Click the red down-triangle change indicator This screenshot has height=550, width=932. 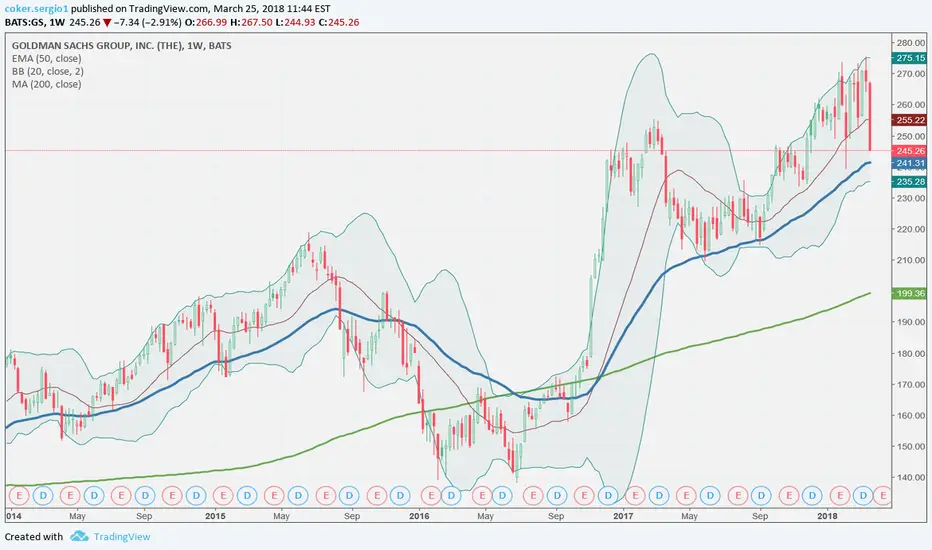106,23
